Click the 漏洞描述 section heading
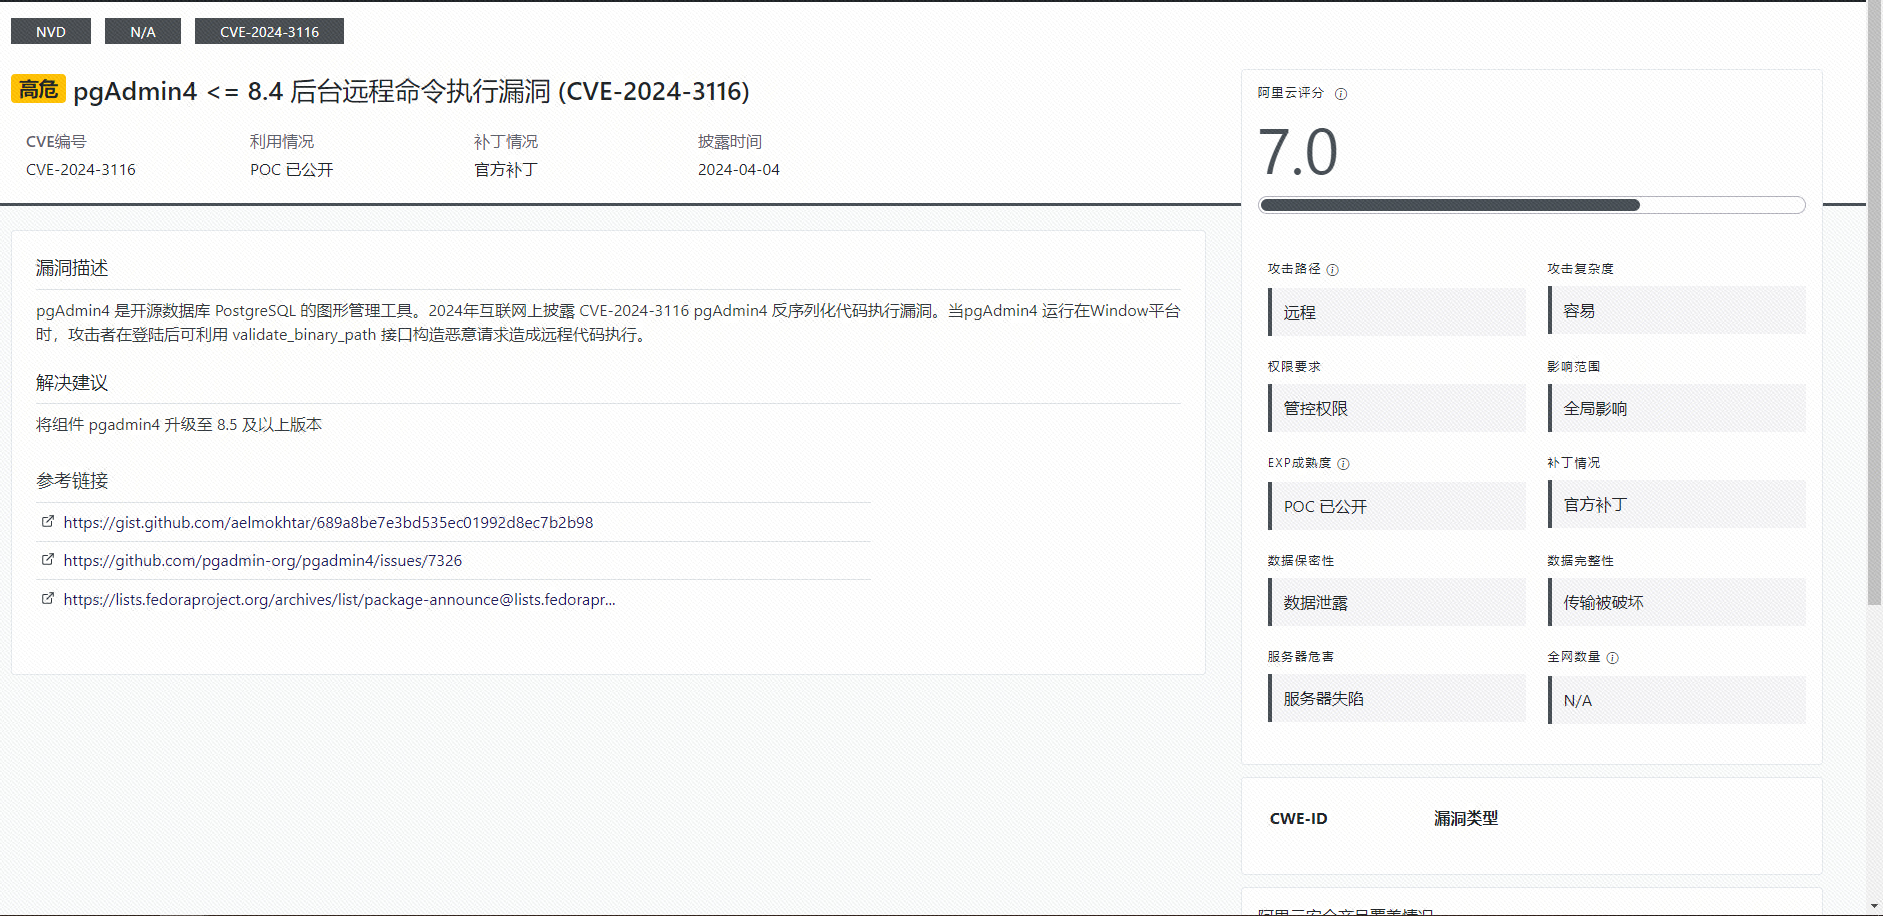Viewport: 1883px width, 916px height. [72, 268]
